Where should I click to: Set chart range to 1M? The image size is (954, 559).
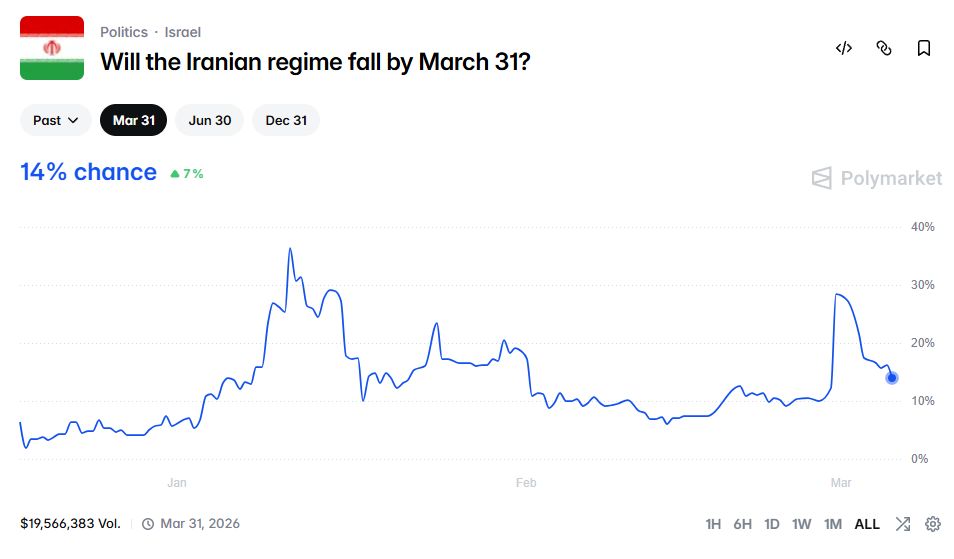pos(833,524)
